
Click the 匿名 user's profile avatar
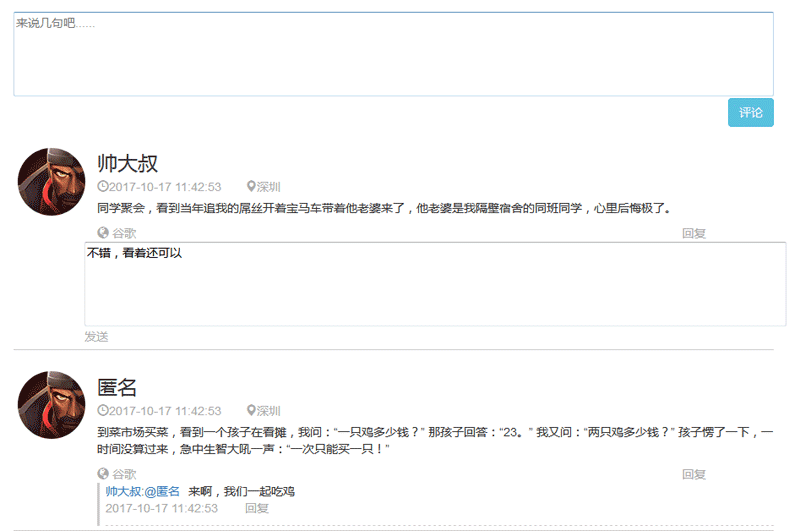coord(51,404)
